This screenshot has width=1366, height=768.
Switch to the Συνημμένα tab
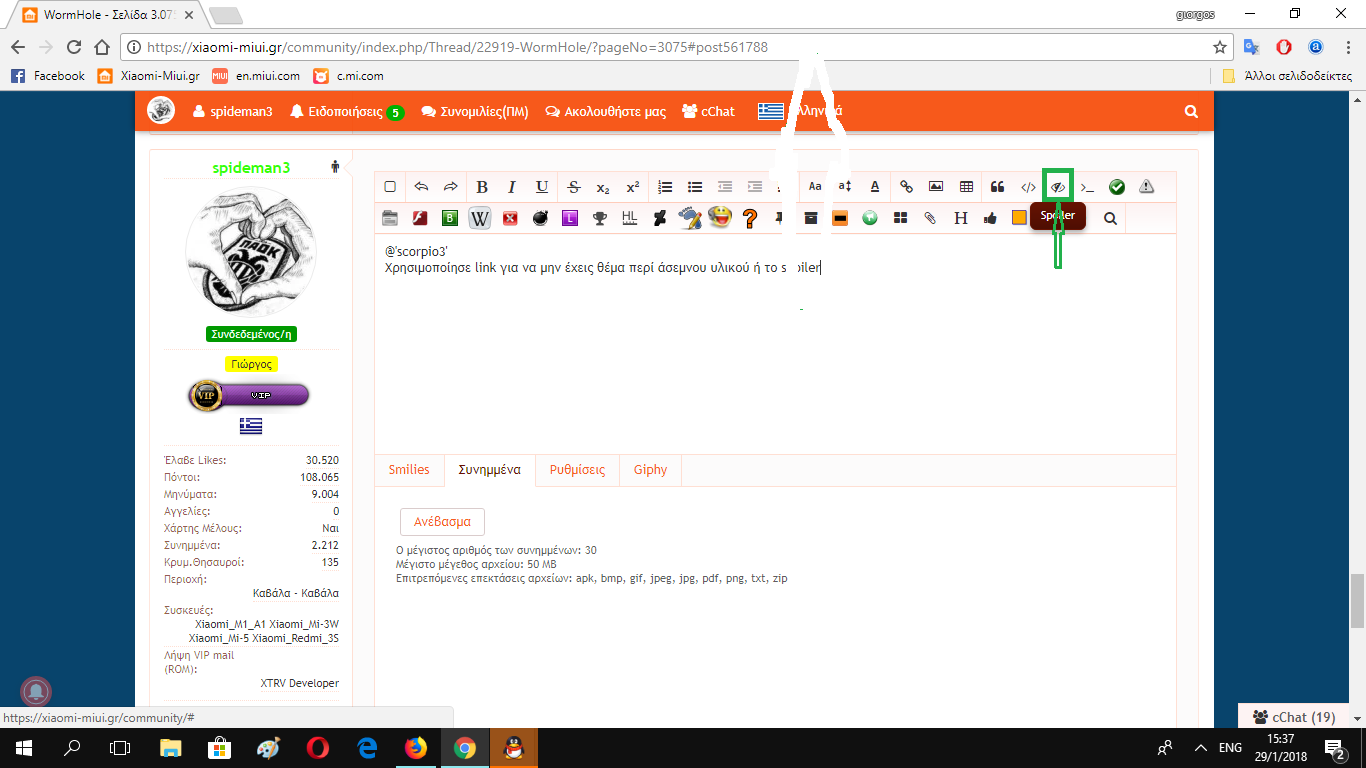pyautogui.click(x=489, y=470)
